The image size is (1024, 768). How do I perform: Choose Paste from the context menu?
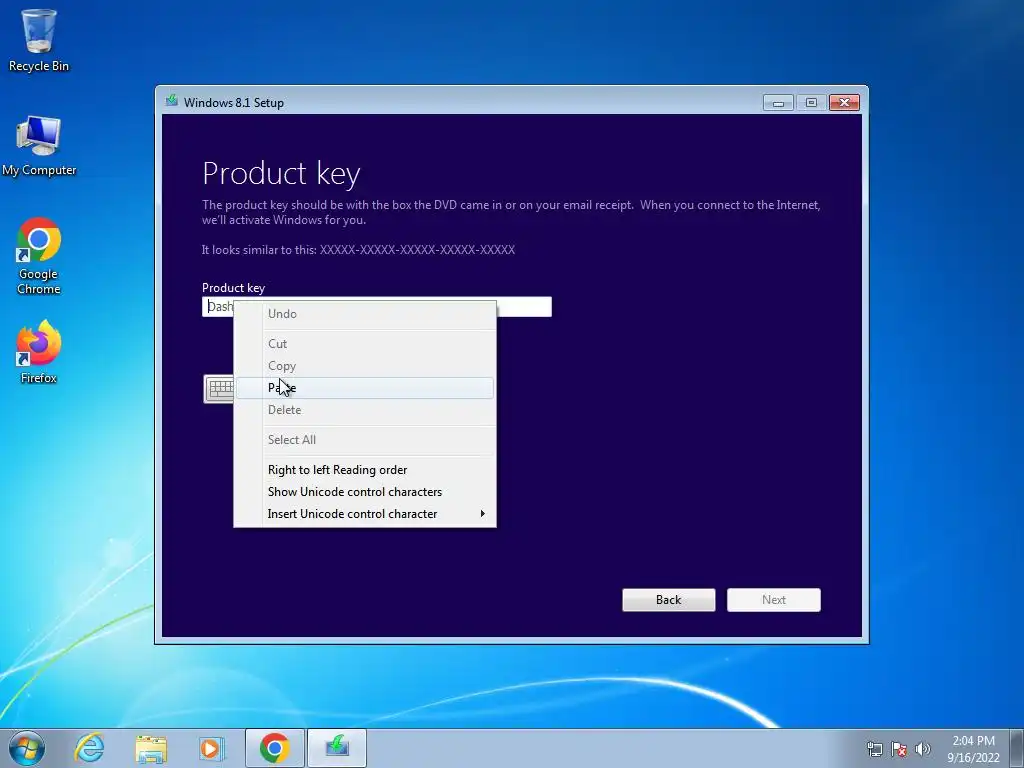364,388
